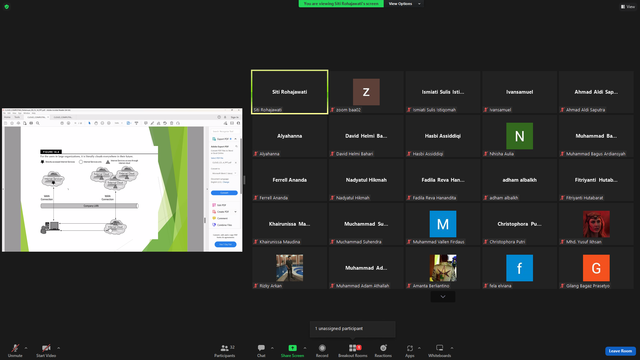The image size is (640, 360).
Task: Click the Ferrell Ananda participant tile
Action: (289, 180)
